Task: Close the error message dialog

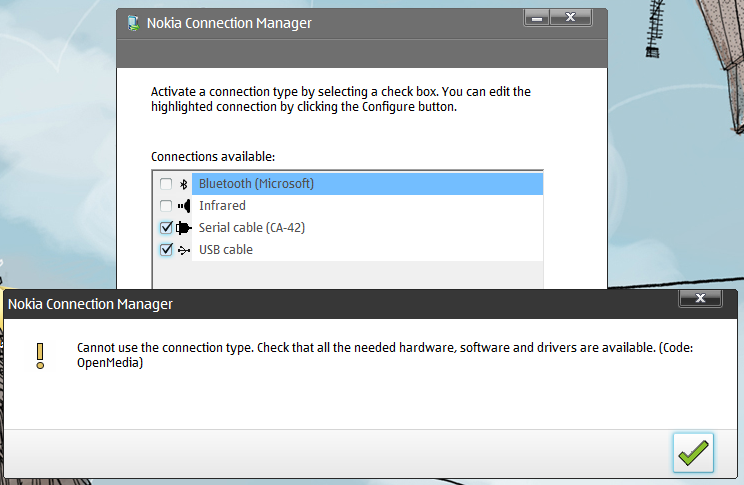Action: (700, 298)
